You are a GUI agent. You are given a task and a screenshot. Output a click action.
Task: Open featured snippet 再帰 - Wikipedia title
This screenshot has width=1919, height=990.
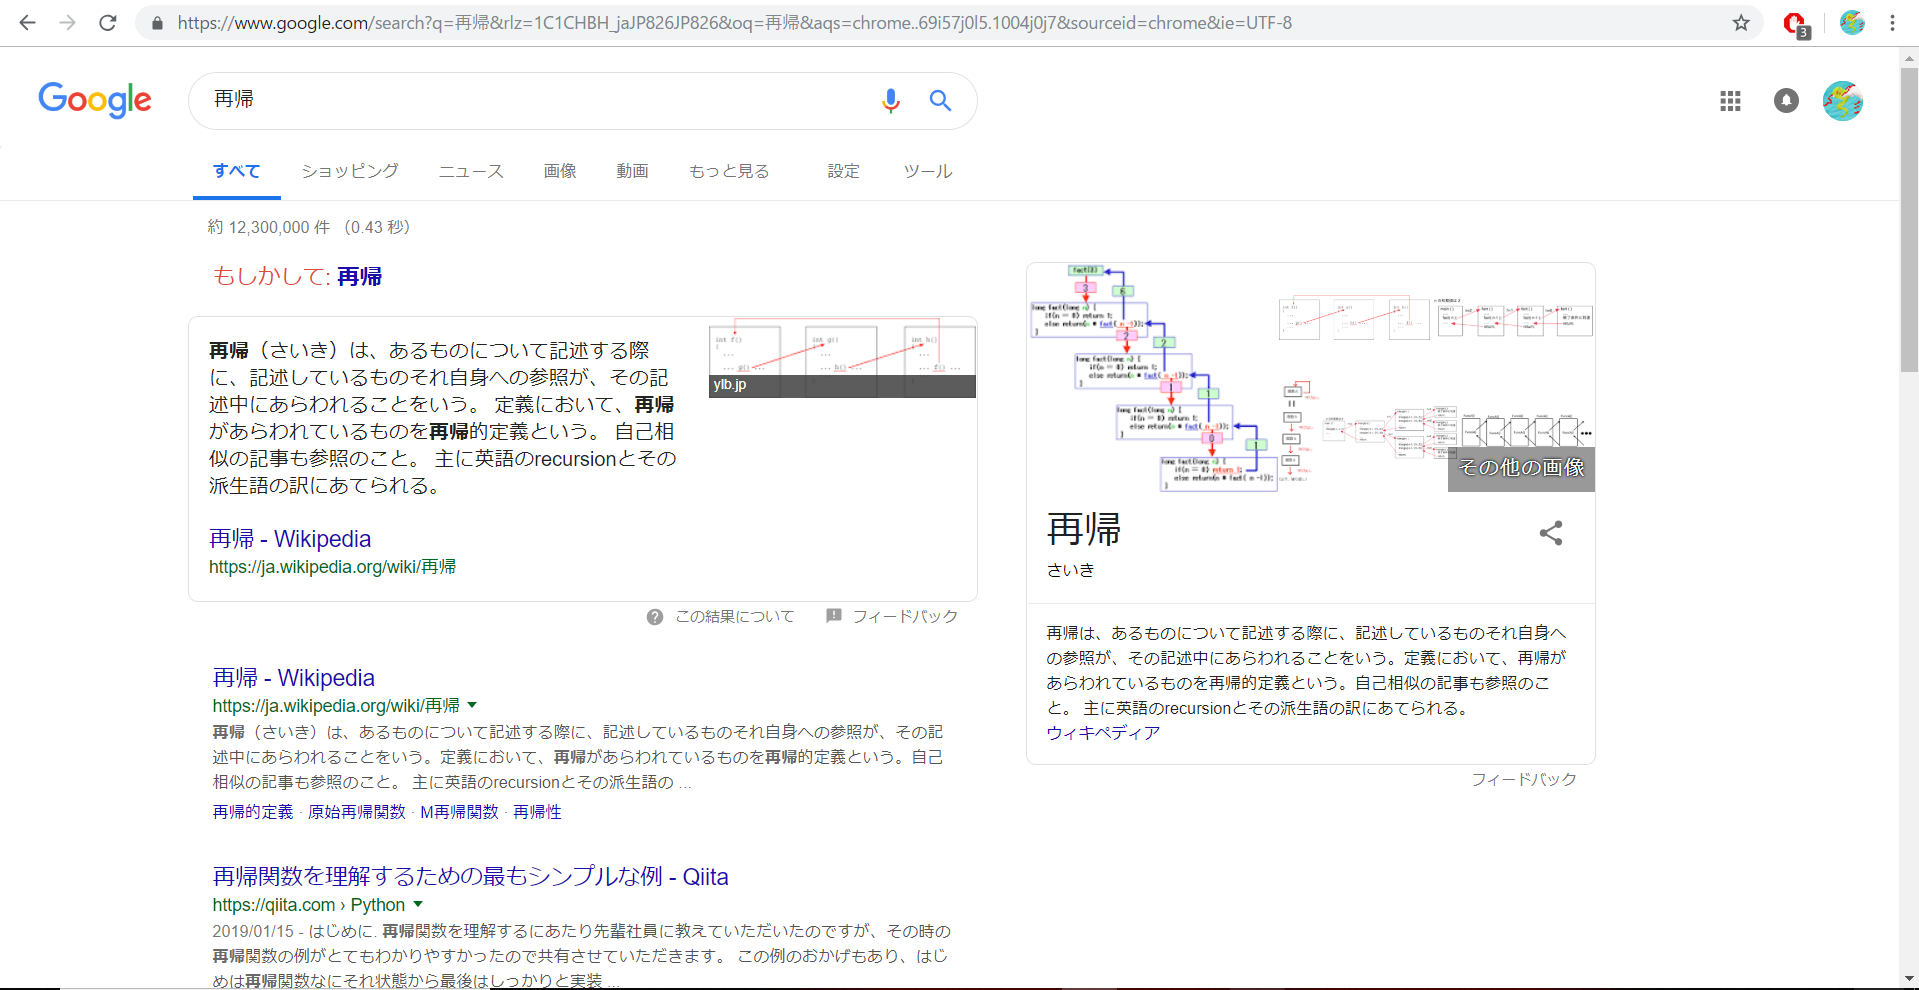point(290,539)
